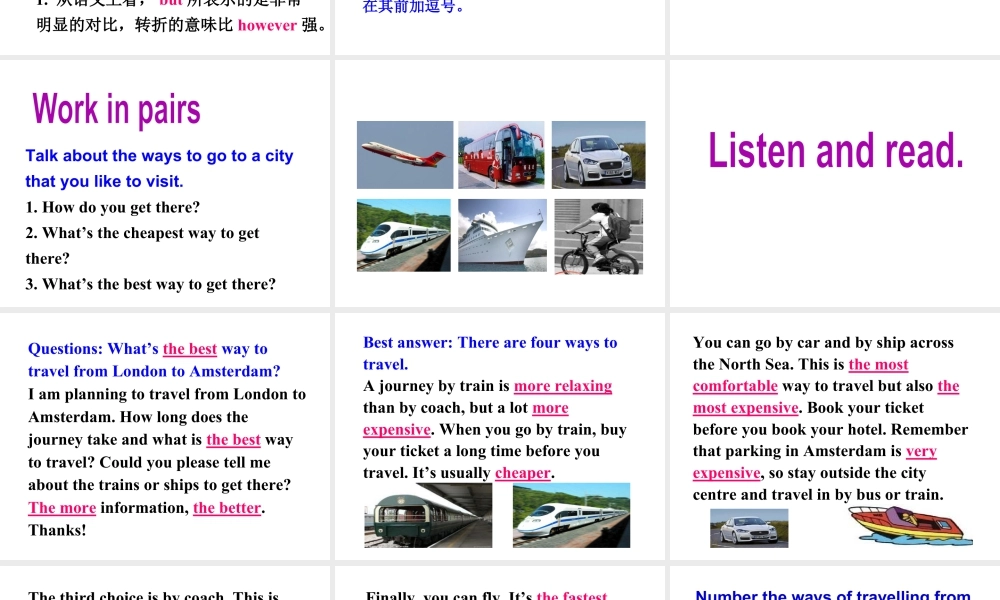Select the cruise ship picture
1000x600 pixels.
click(x=502, y=236)
